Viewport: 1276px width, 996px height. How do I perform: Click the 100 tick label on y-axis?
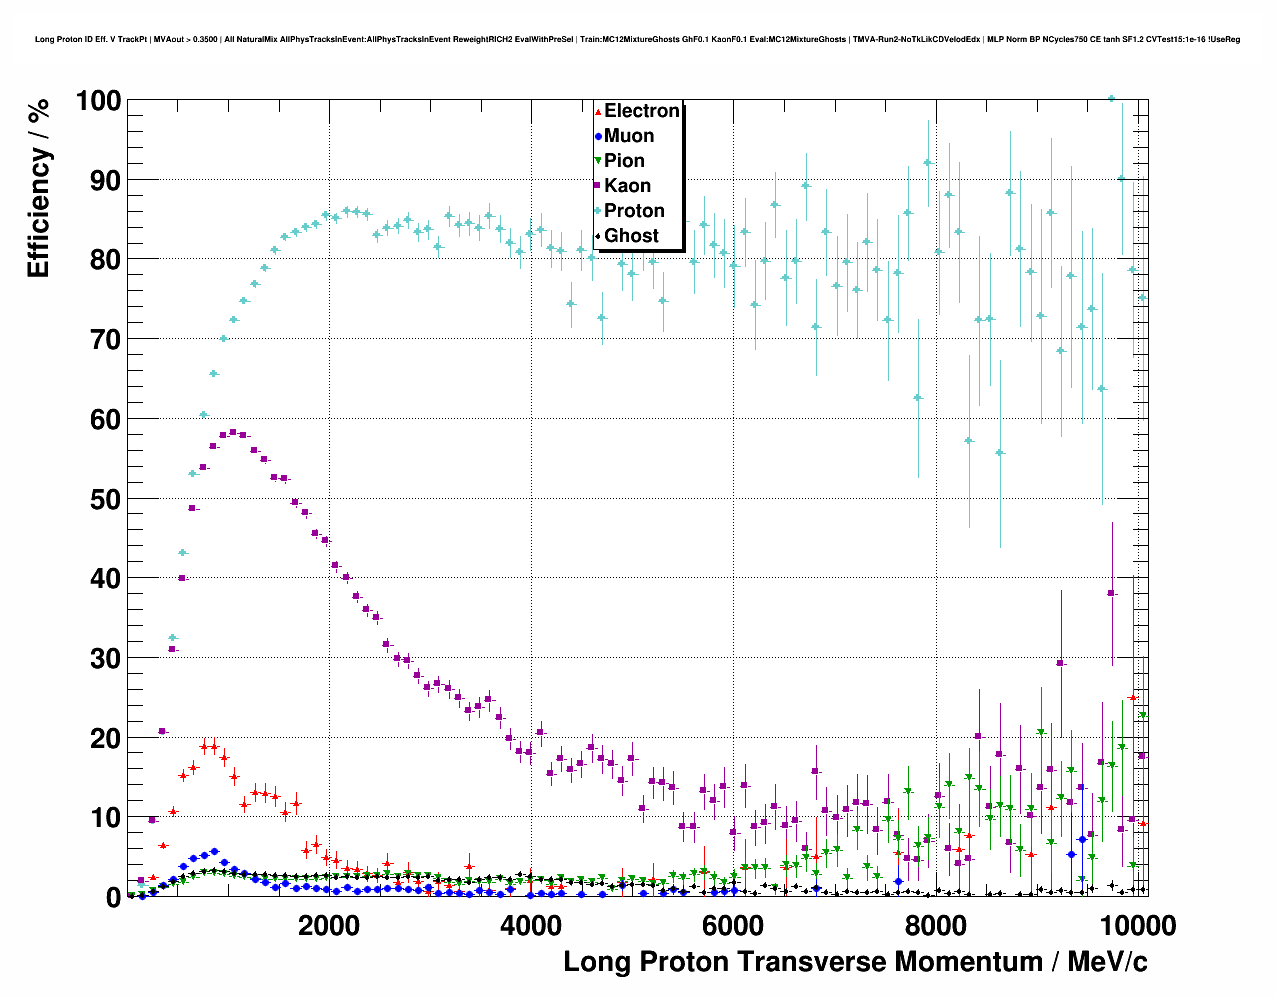97,101
